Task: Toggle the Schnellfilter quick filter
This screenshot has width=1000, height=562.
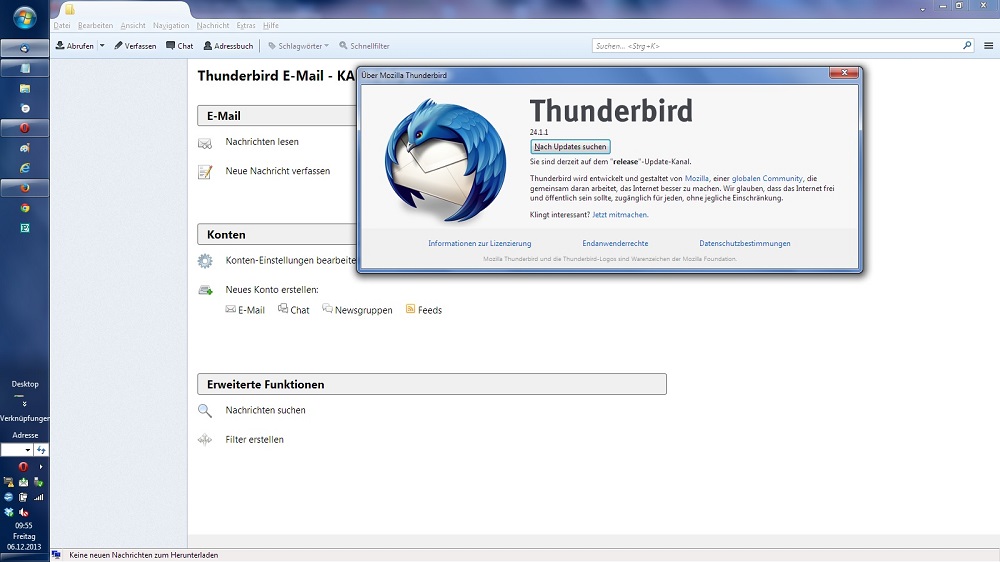Action: point(364,46)
